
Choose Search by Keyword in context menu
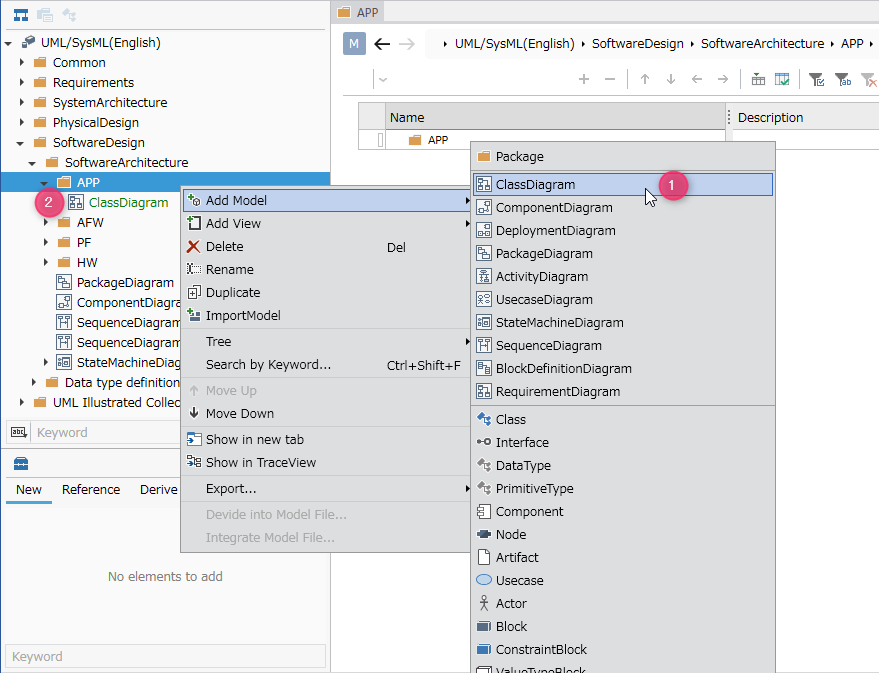click(x=327, y=364)
